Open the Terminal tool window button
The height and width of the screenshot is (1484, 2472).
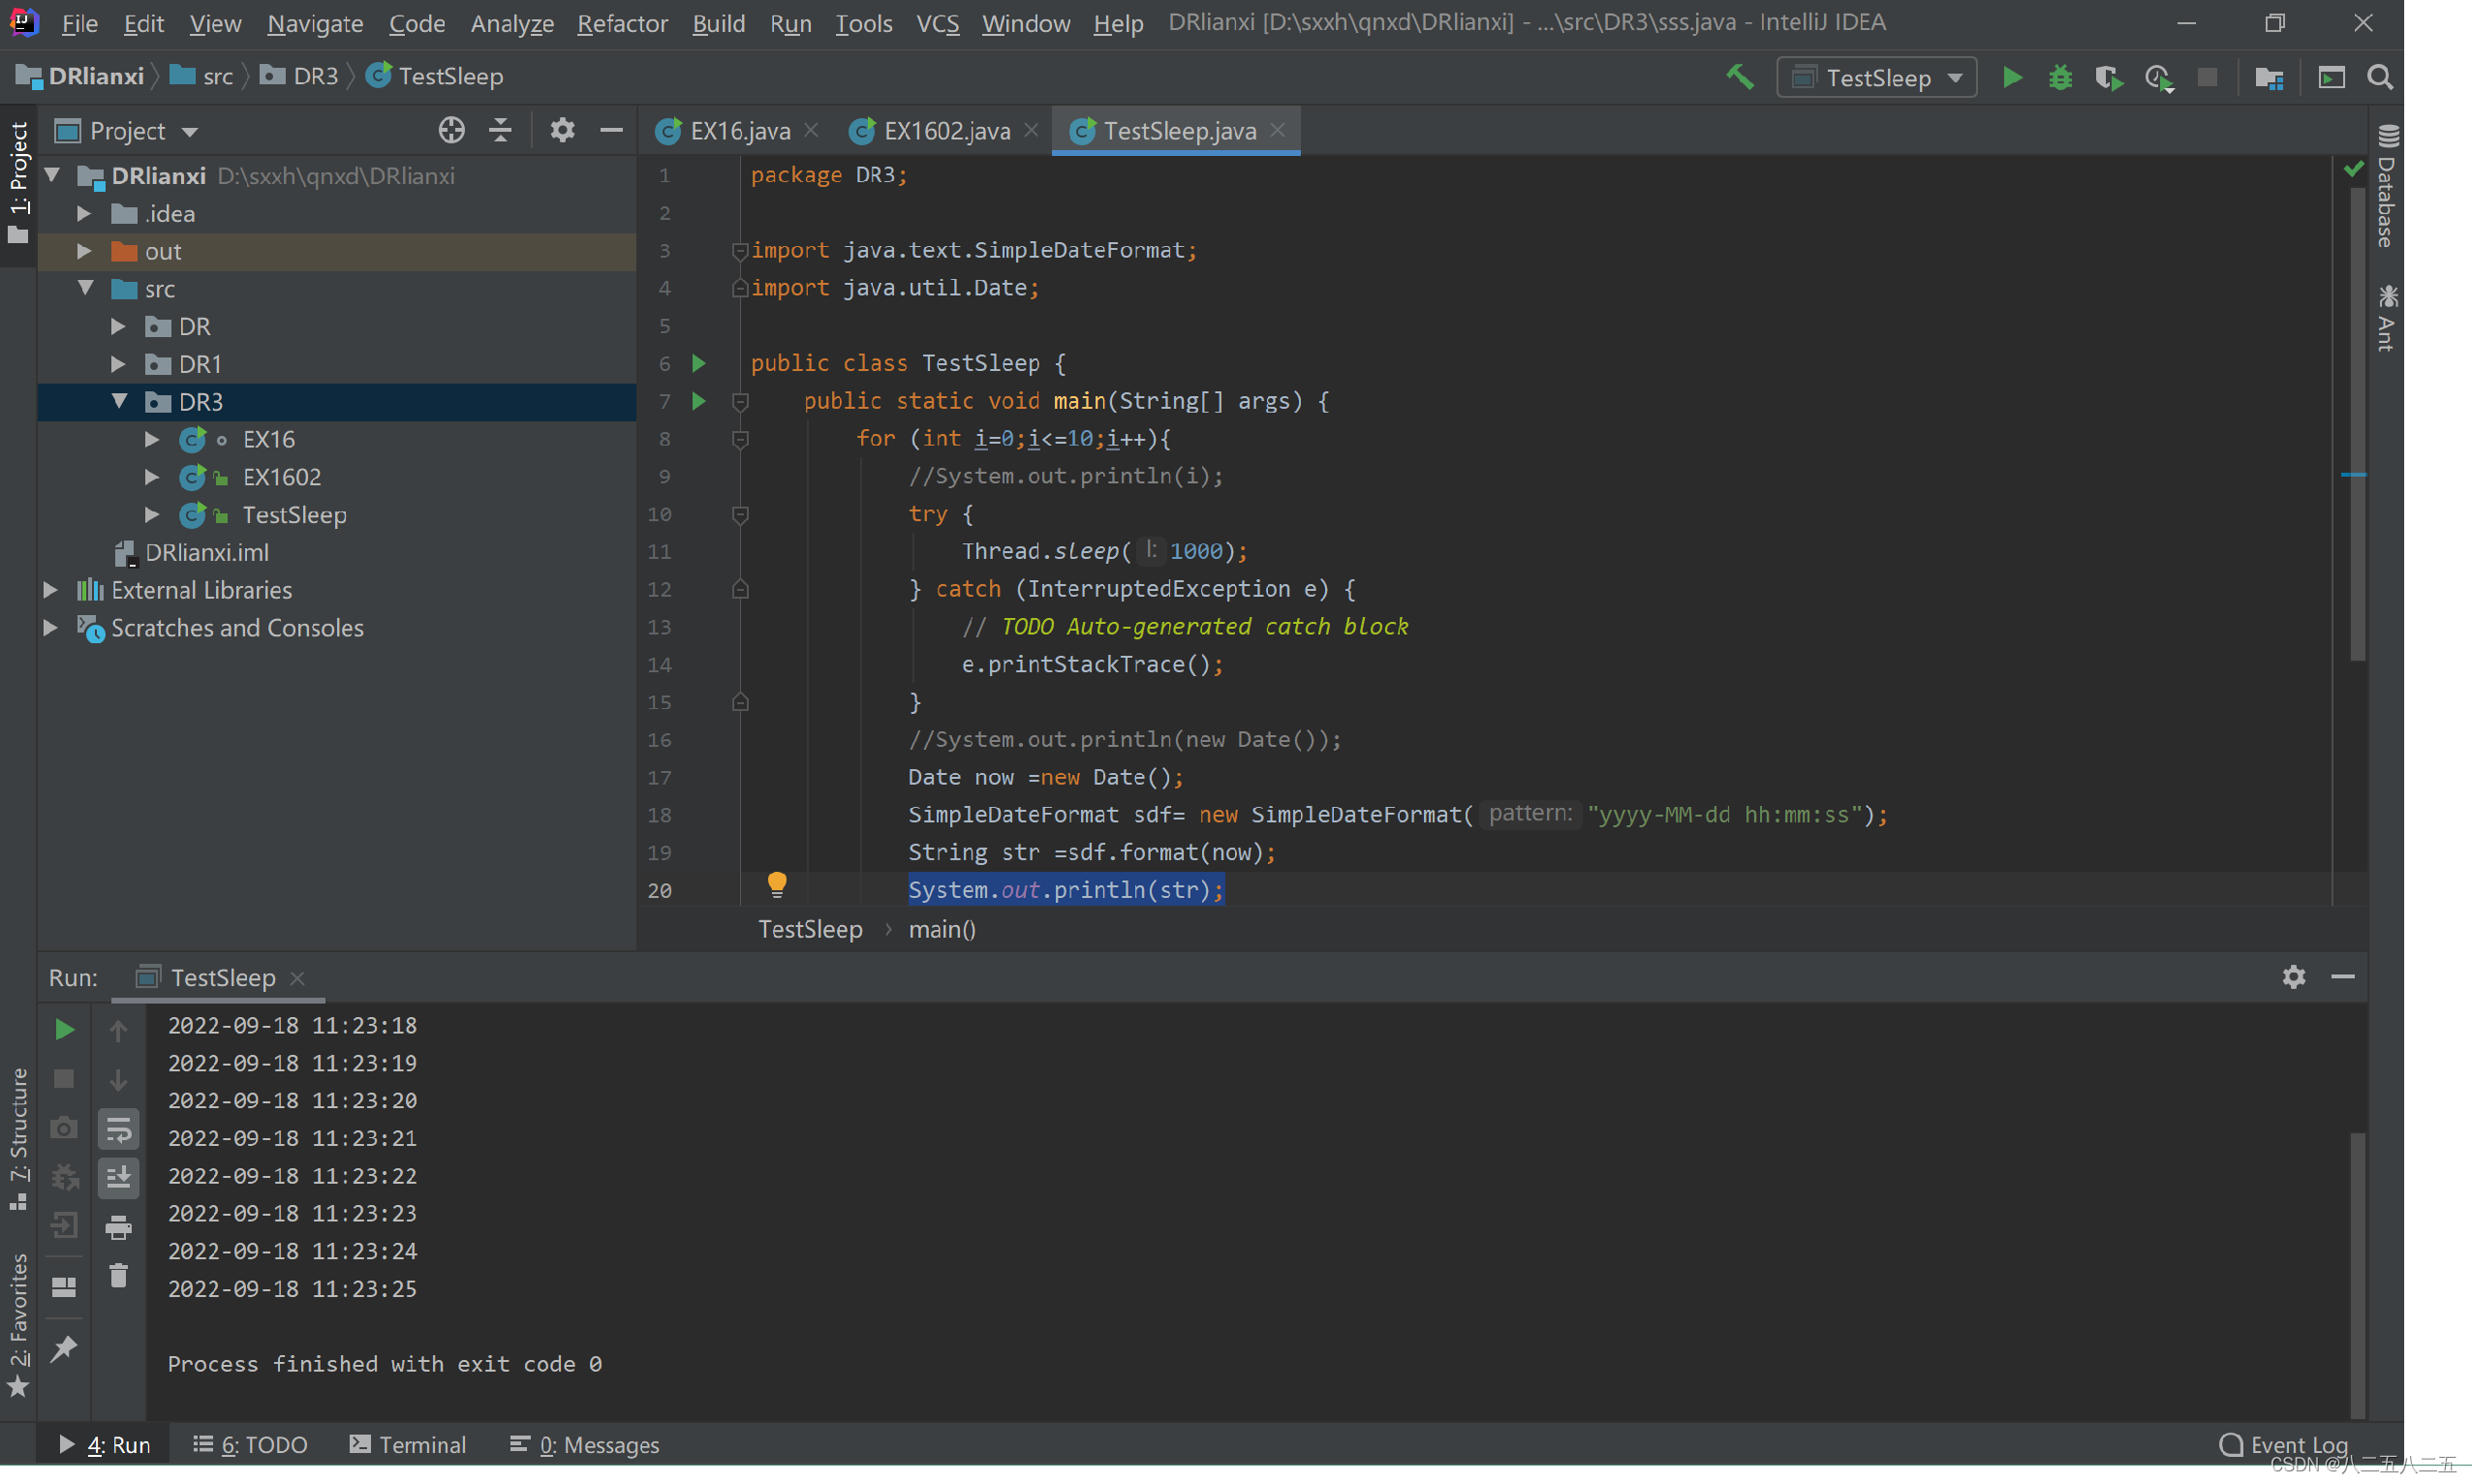coord(408,1444)
